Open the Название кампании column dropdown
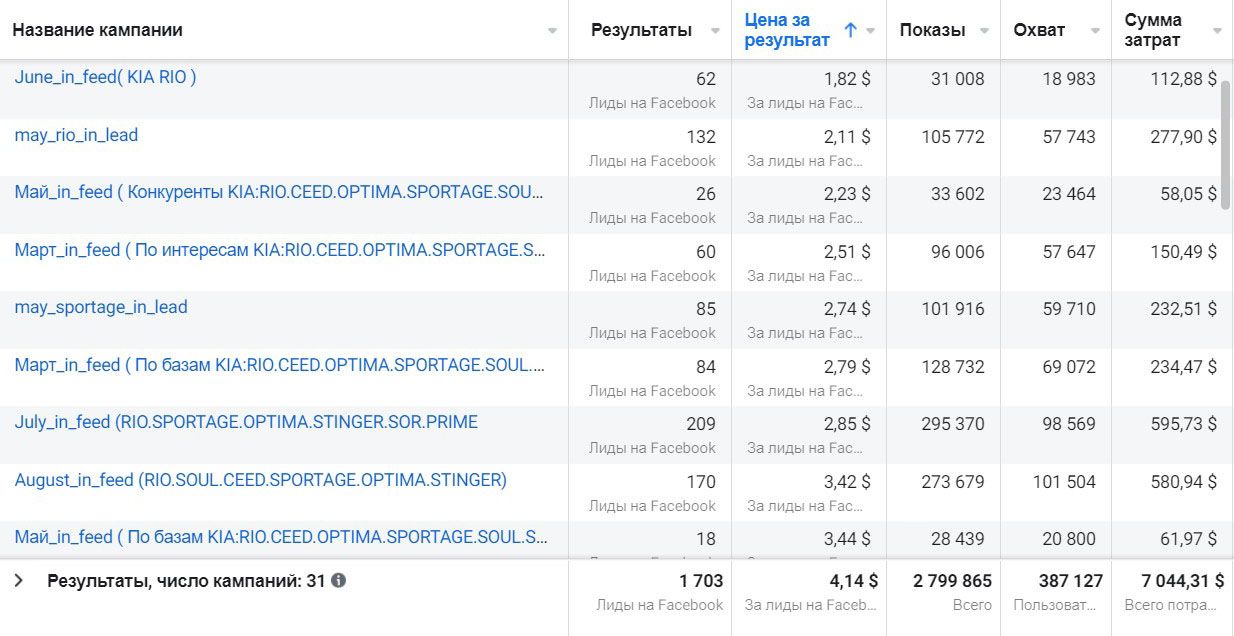1234x636 pixels. pyautogui.click(x=552, y=31)
